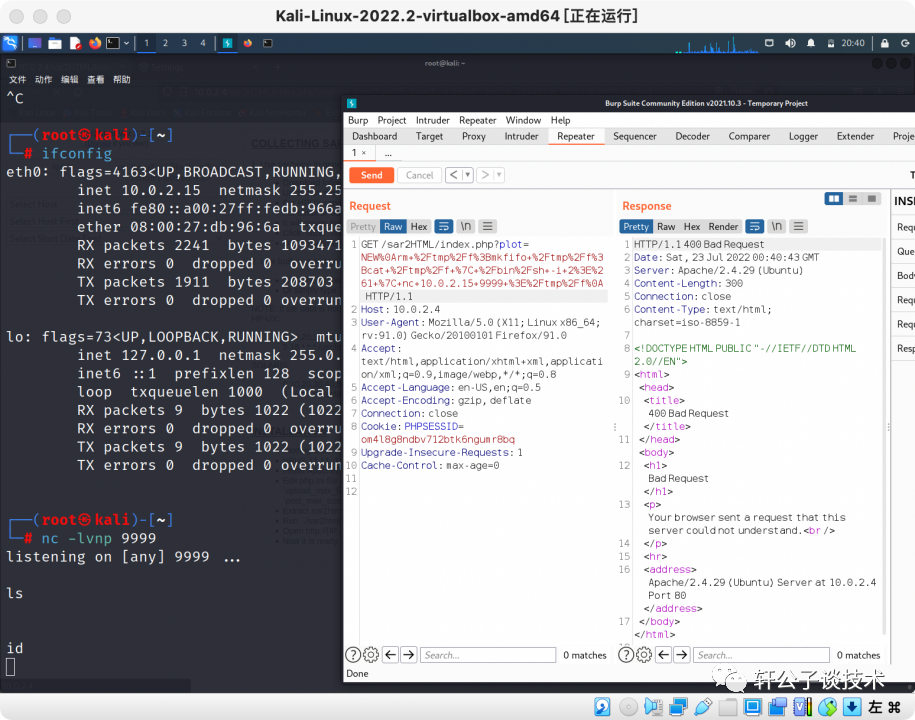Switch to the Comparer tab
The width and height of the screenshot is (915, 720).
pyautogui.click(x=749, y=136)
